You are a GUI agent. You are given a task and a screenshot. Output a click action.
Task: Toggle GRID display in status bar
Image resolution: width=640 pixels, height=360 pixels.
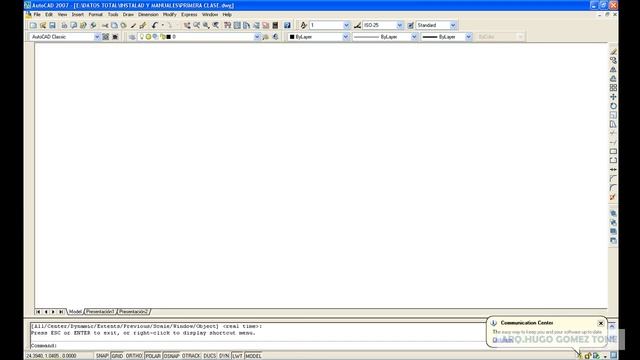pos(117,356)
